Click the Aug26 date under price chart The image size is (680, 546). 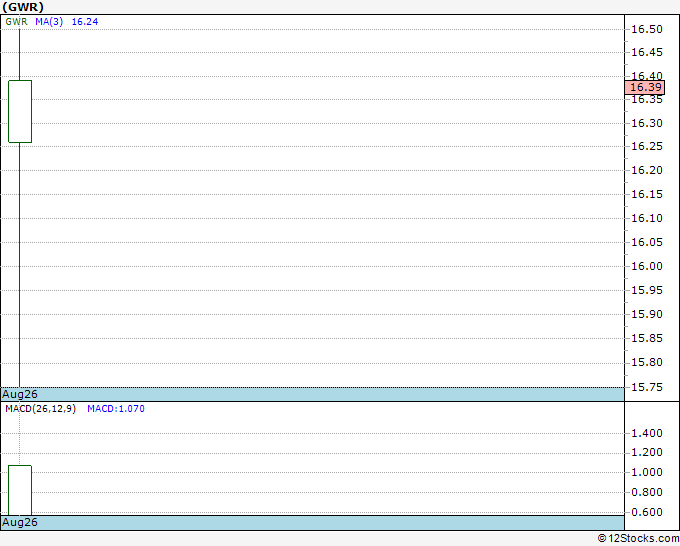tap(20, 394)
